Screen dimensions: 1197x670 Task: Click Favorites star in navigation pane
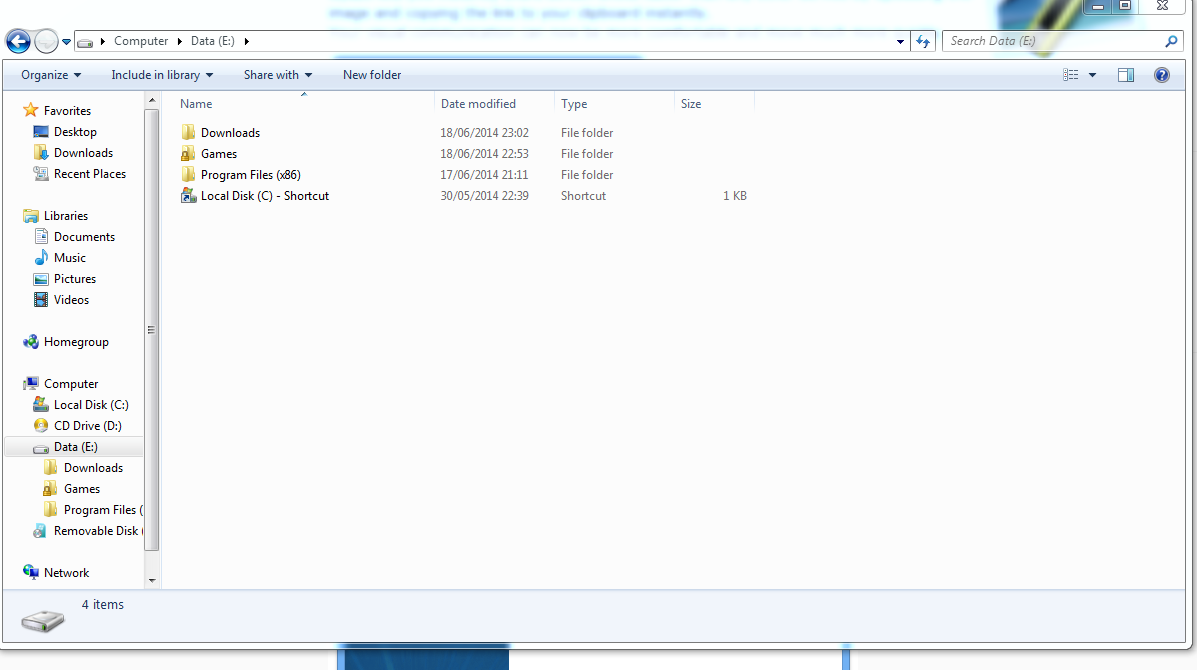[x=31, y=110]
